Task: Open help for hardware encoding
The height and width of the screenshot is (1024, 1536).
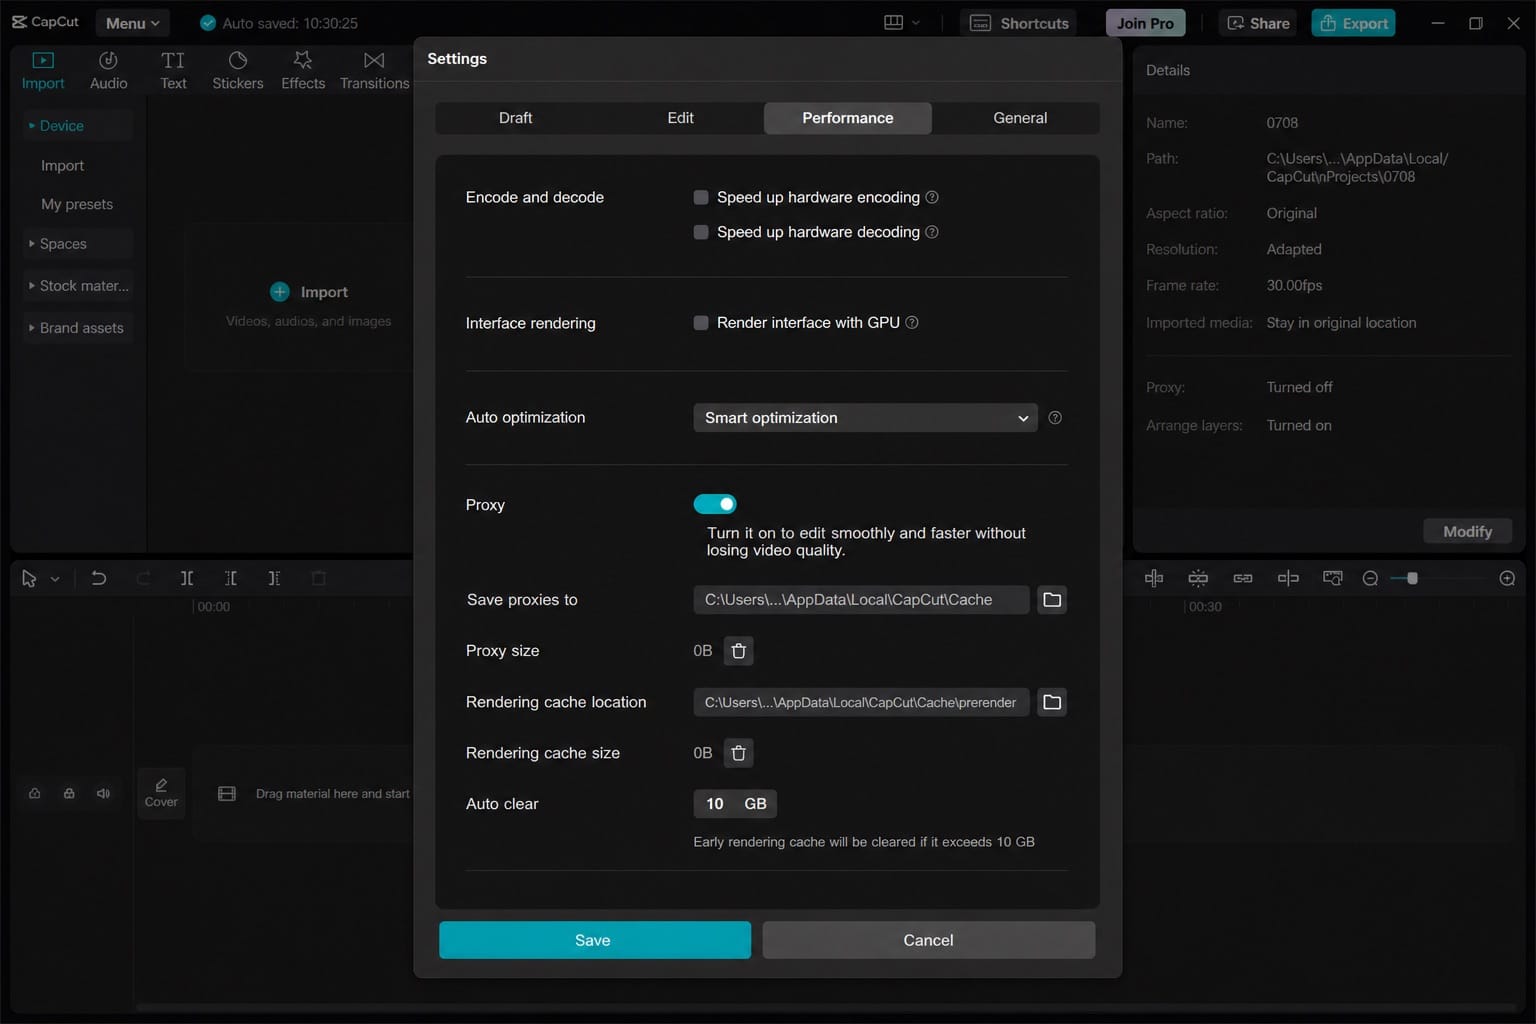Action: coord(932,197)
